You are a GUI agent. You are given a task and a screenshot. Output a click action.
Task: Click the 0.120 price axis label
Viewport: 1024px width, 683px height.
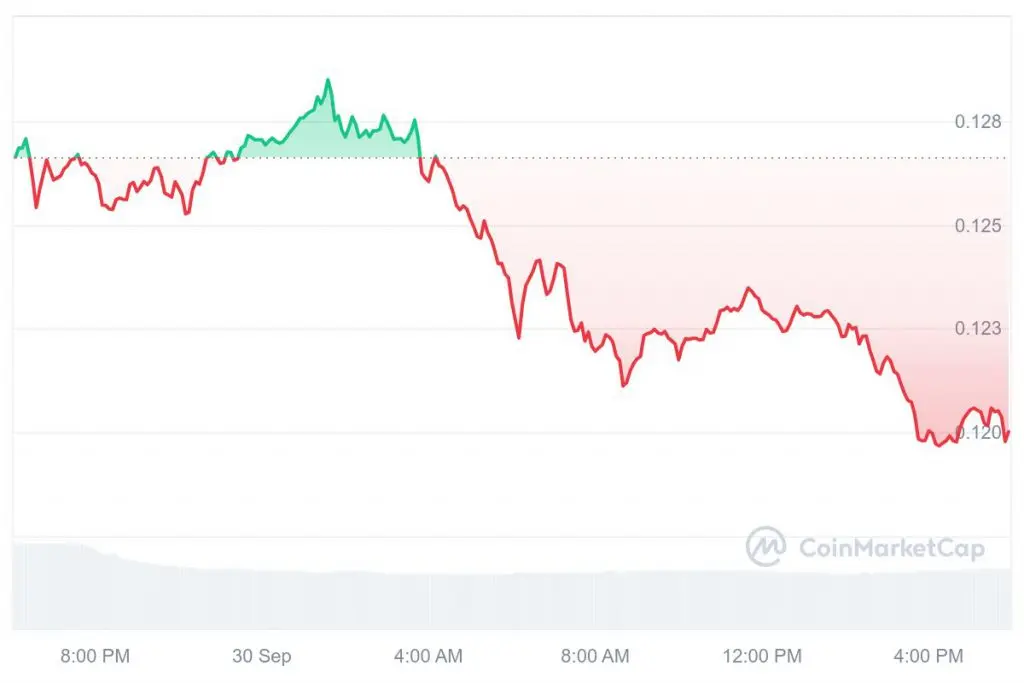tap(978, 432)
